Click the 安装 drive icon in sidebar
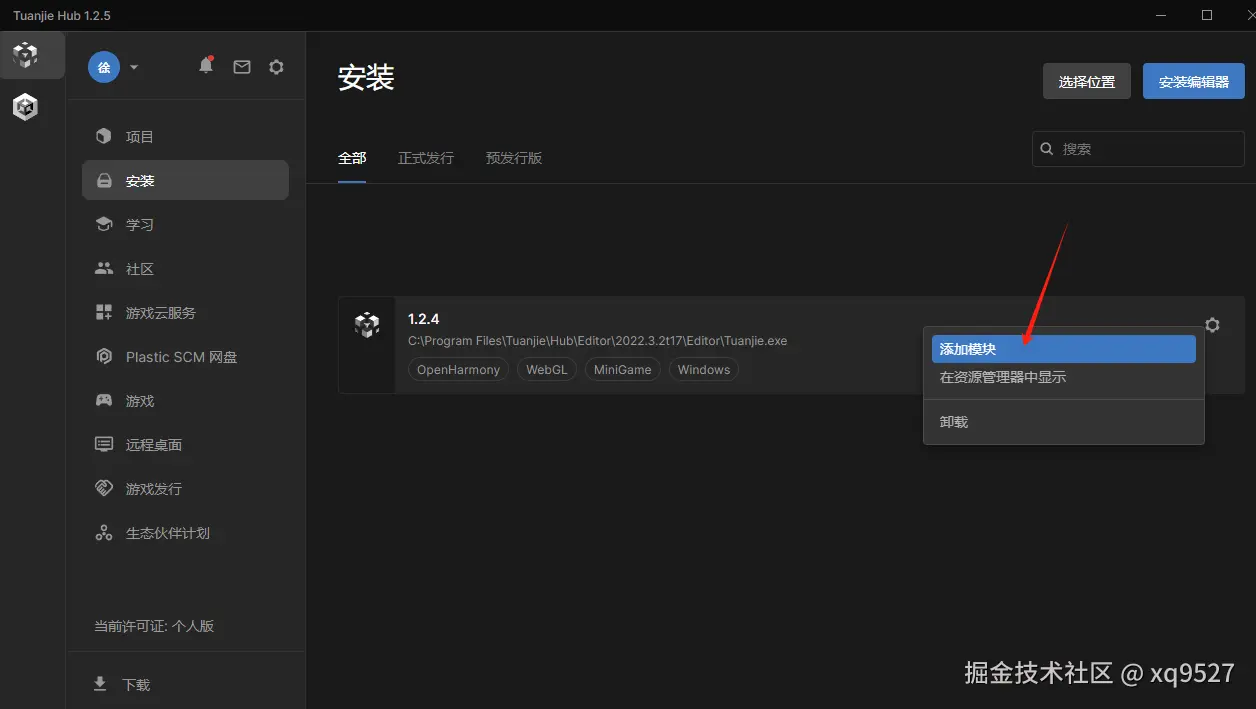Screen dimensions: 1256x709 104,181
